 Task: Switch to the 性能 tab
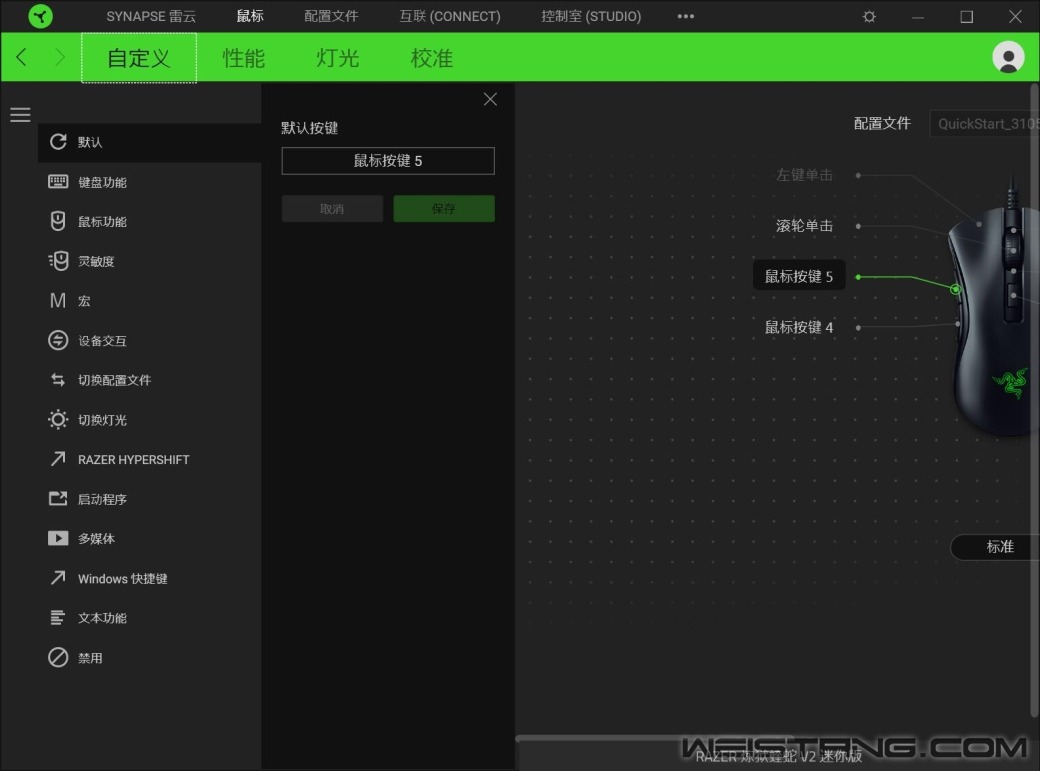[x=243, y=58]
